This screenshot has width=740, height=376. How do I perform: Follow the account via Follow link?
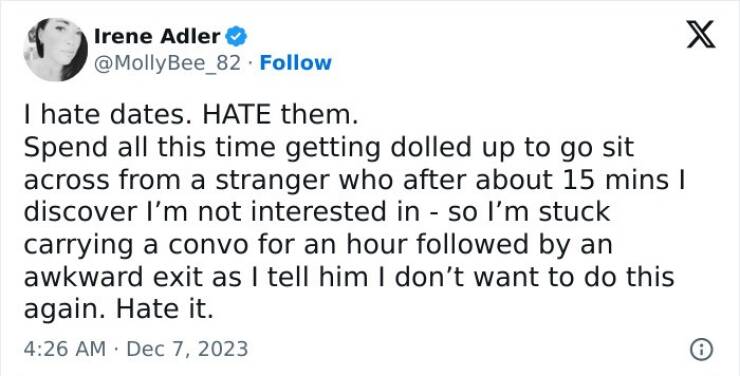click(x=296, y=63)
